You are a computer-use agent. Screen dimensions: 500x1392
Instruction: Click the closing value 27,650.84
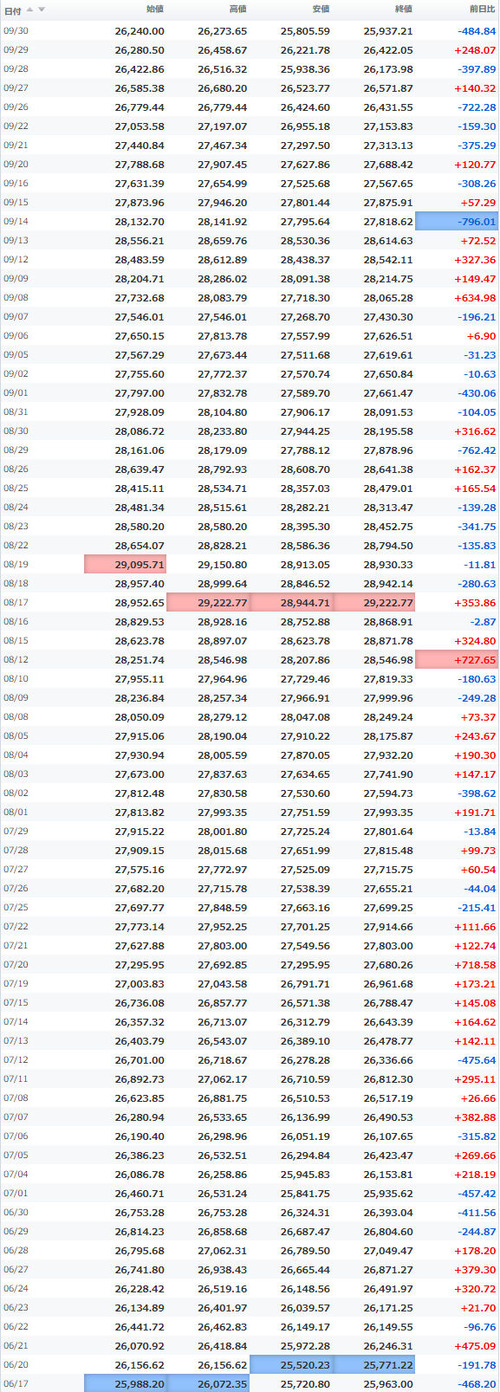click(388, 373)
